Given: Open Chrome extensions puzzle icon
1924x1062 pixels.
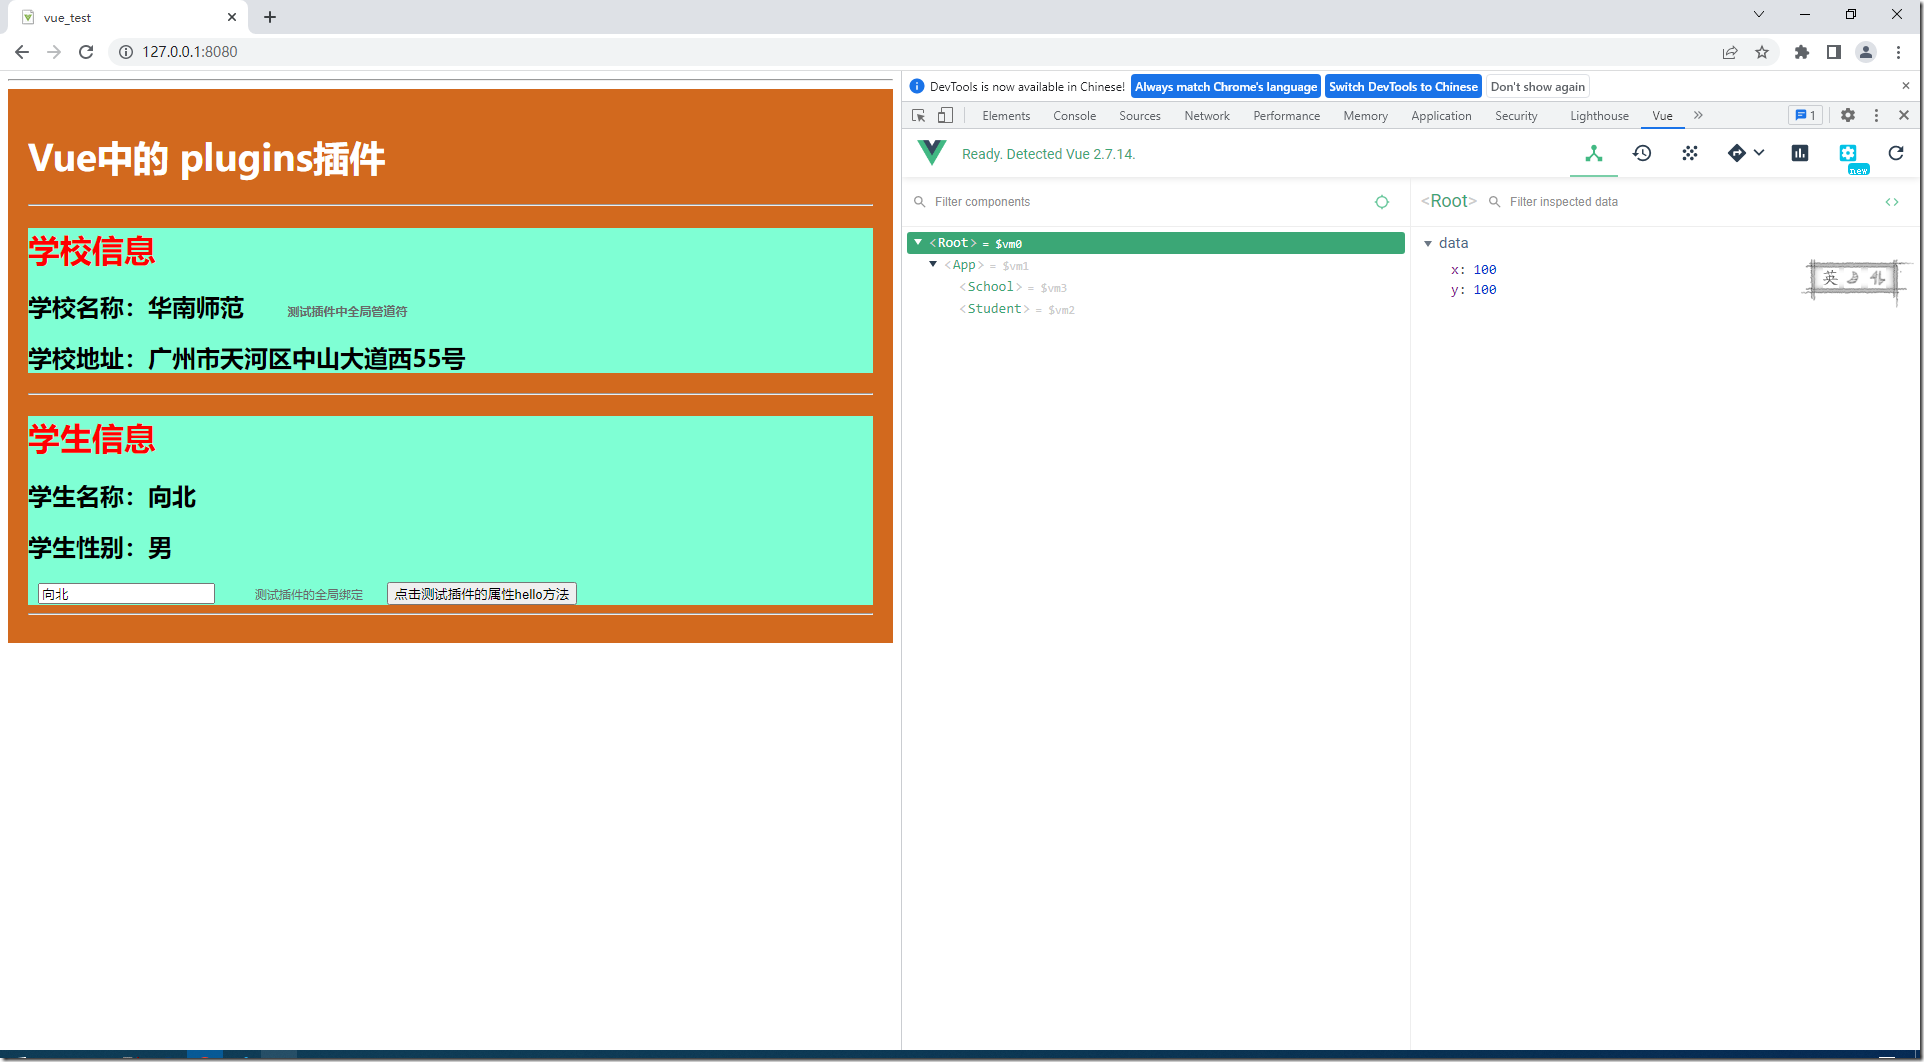Looking at the screenshot, I should [1802, 52].
